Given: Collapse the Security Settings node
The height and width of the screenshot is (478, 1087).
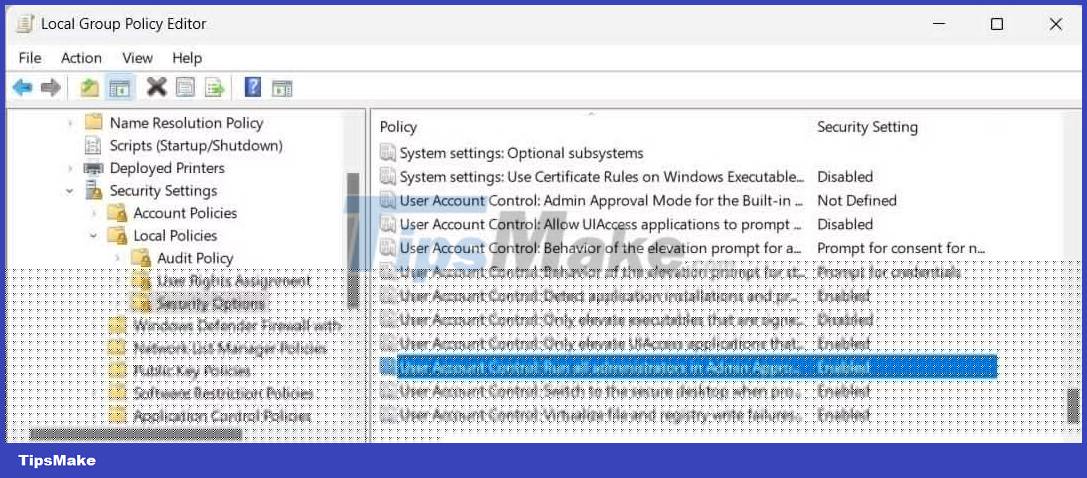Looking at the screenshot, I should coord(70,191).
